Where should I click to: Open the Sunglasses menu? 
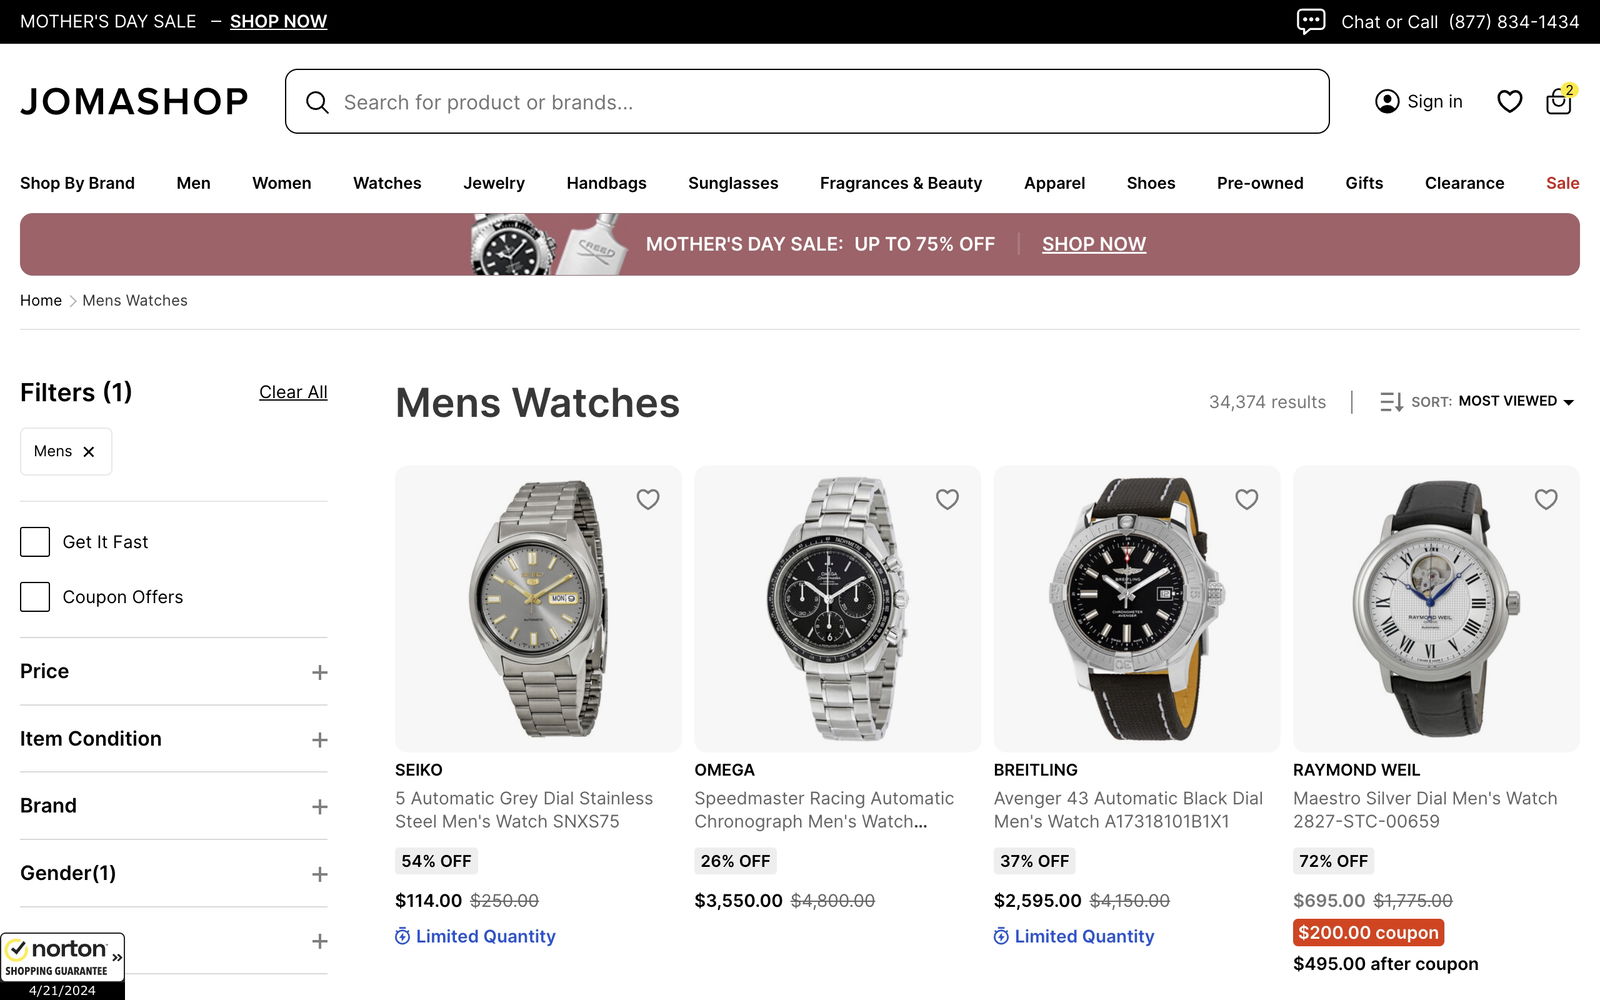(733, 183)
